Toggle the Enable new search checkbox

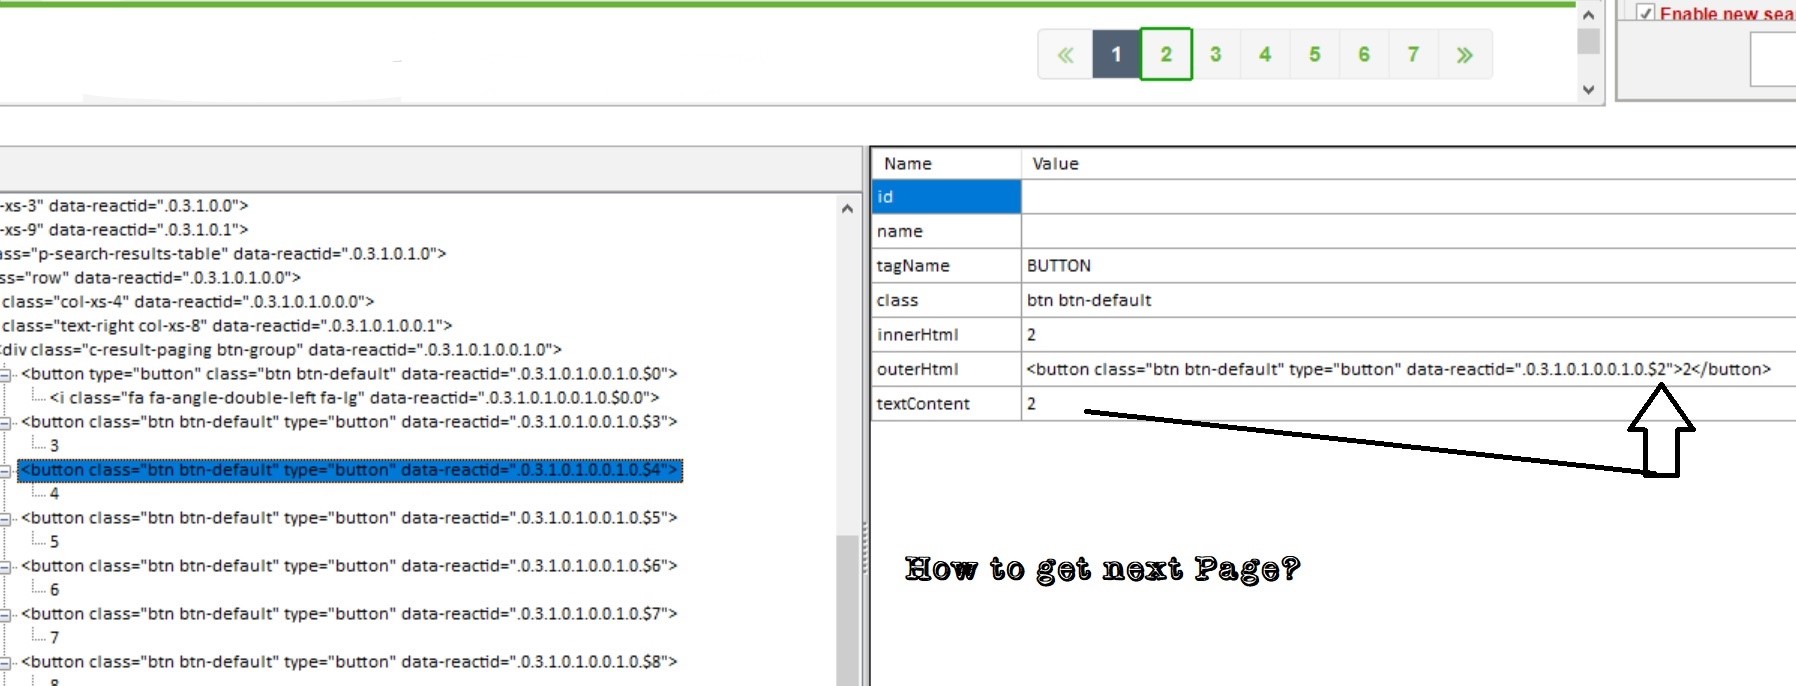1645,13
